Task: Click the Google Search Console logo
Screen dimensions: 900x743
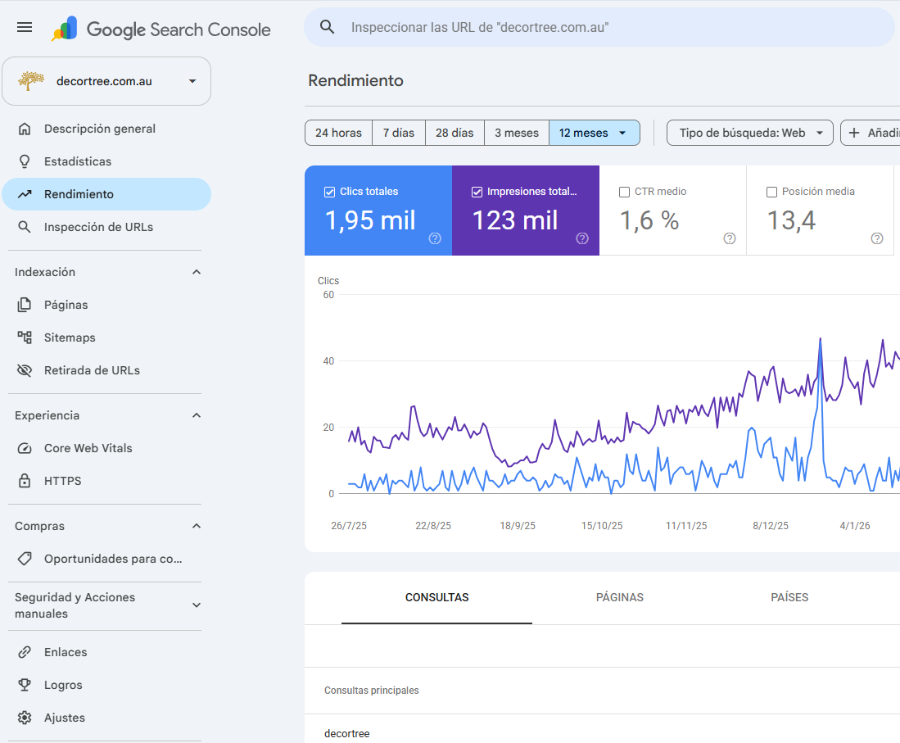Action: point(161,29)
